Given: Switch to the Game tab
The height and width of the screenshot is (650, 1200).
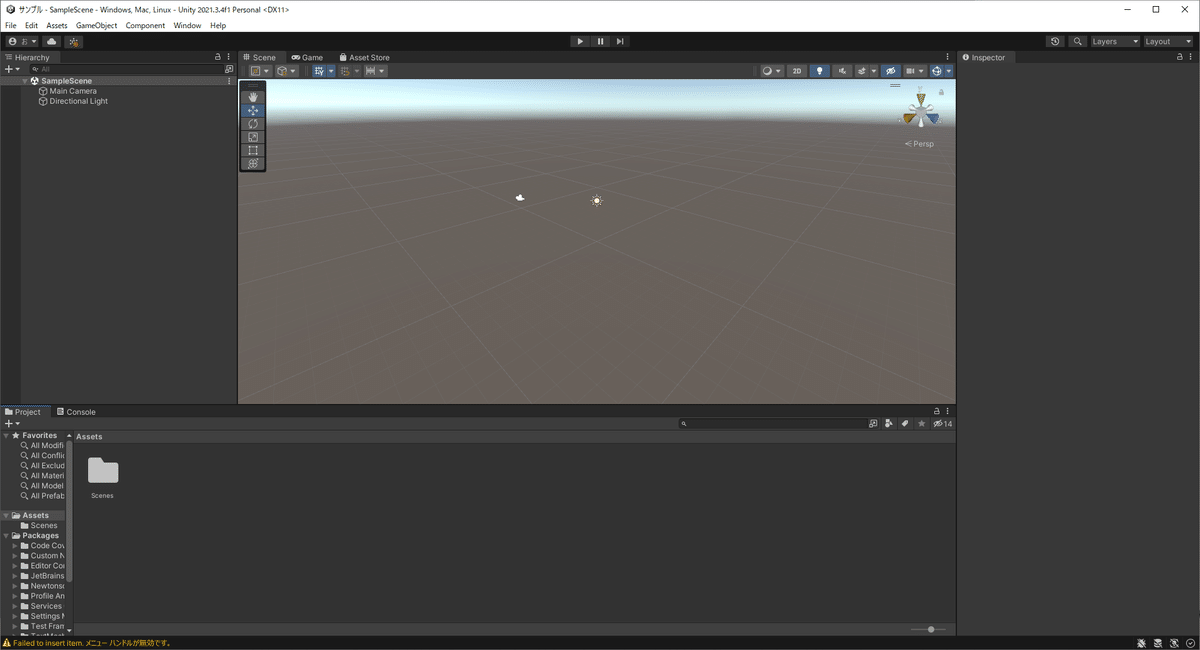Looking at the screenshot, I should pyautogui.click(x=307, y=57).
